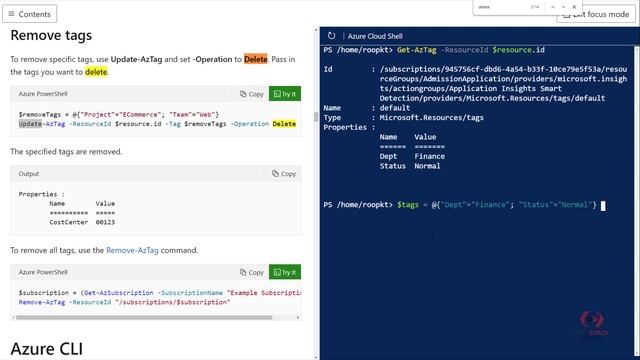Screen dimensions: 640x360
Task: Click the $removeTags assignment code line
Action: [118, 114]
